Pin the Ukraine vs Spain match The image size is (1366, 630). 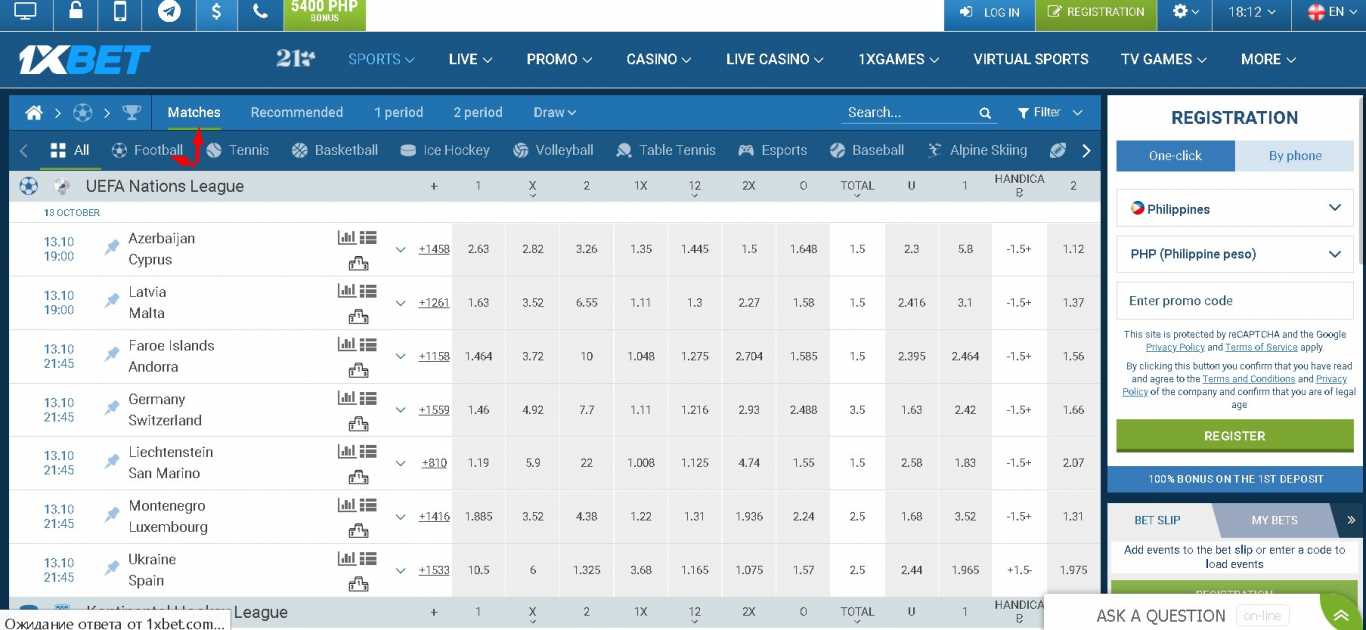pyautogui.click(x=112, y=570)
